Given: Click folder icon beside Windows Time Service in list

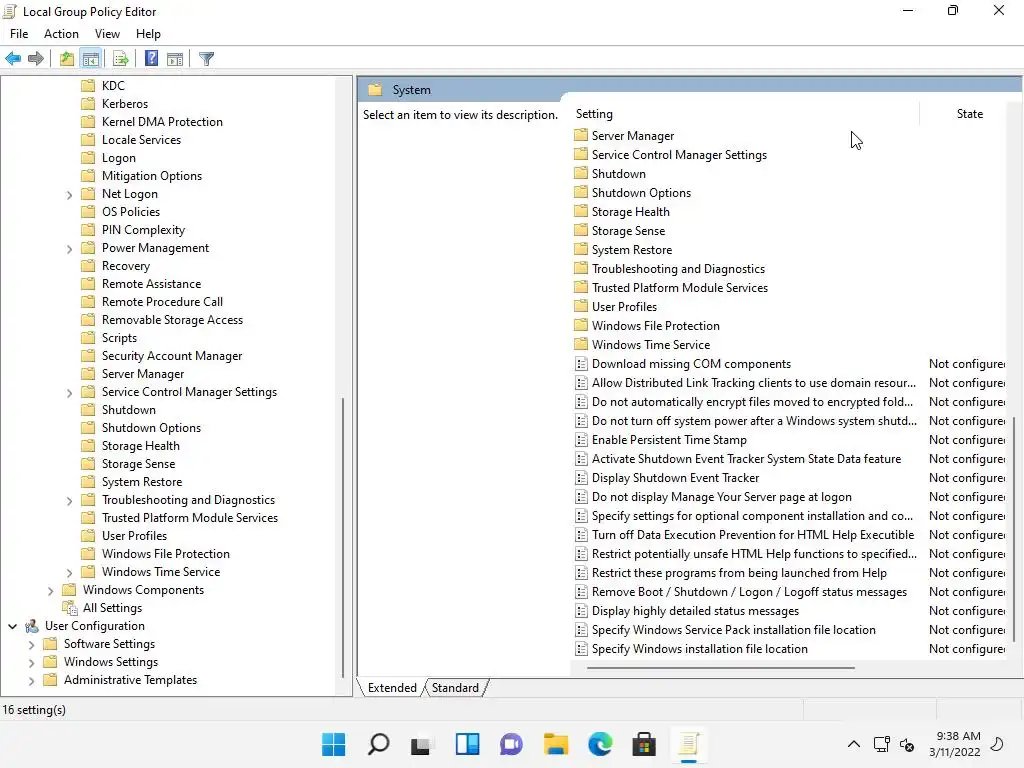Looking at the screenshot, I should coord(581,344).
